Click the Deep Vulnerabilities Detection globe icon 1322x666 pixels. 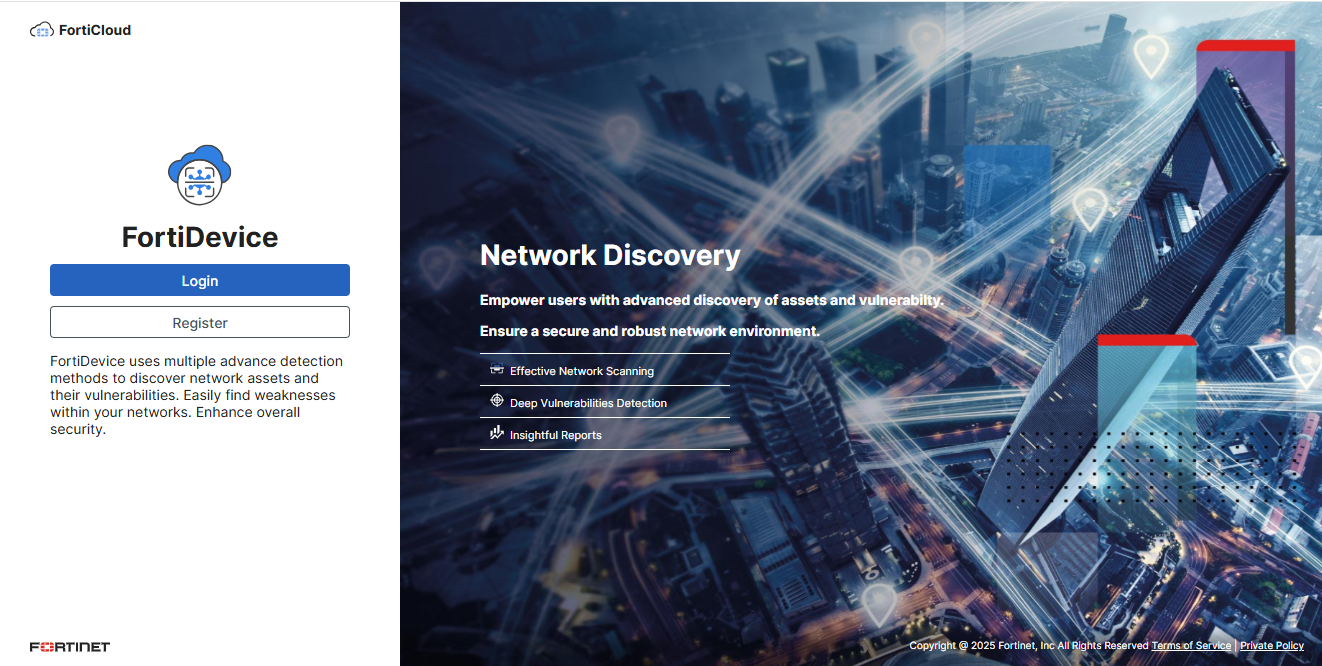[x=497, y=401]
